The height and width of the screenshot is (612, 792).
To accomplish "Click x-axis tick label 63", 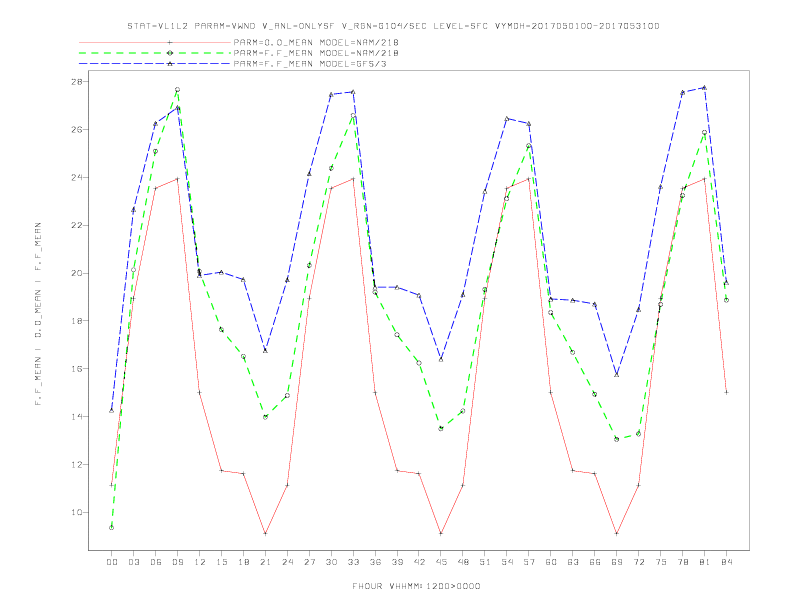I will [573, 562].
